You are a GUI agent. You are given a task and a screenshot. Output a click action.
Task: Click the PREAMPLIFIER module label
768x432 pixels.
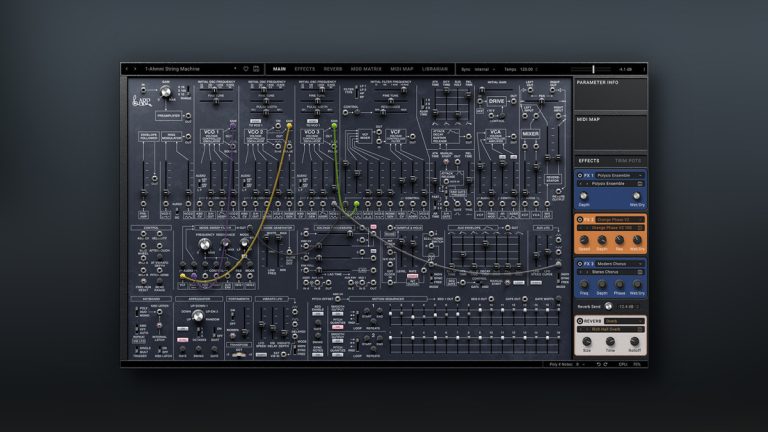[168, 116]
